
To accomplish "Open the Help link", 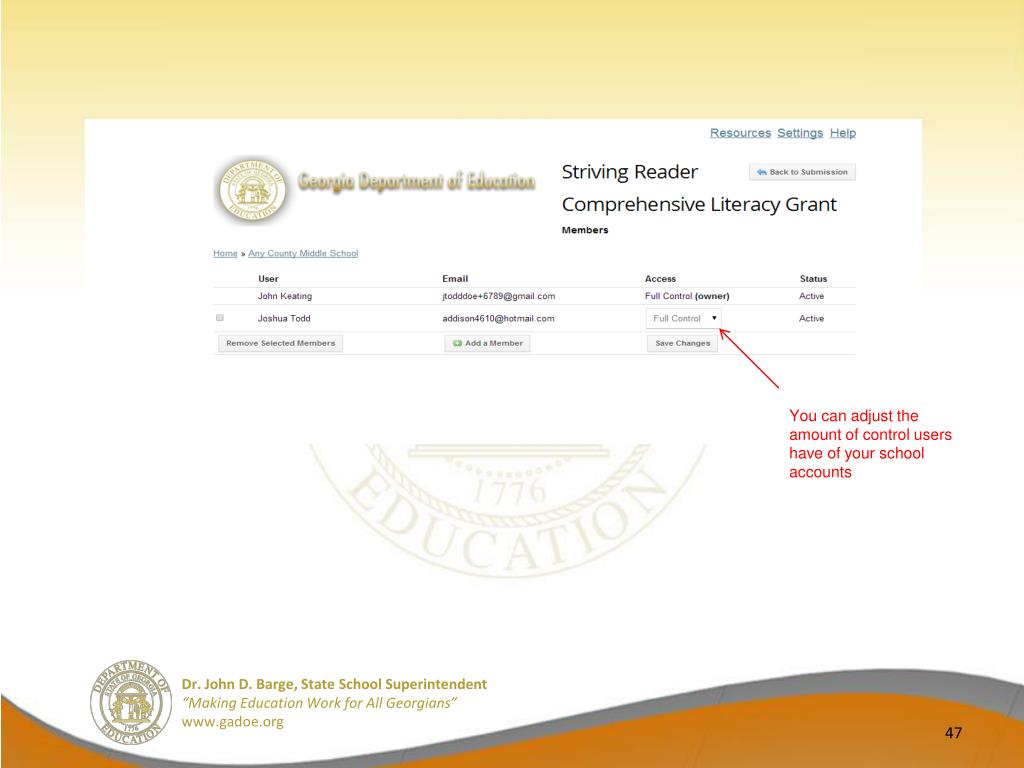I will tap(842, 133).
